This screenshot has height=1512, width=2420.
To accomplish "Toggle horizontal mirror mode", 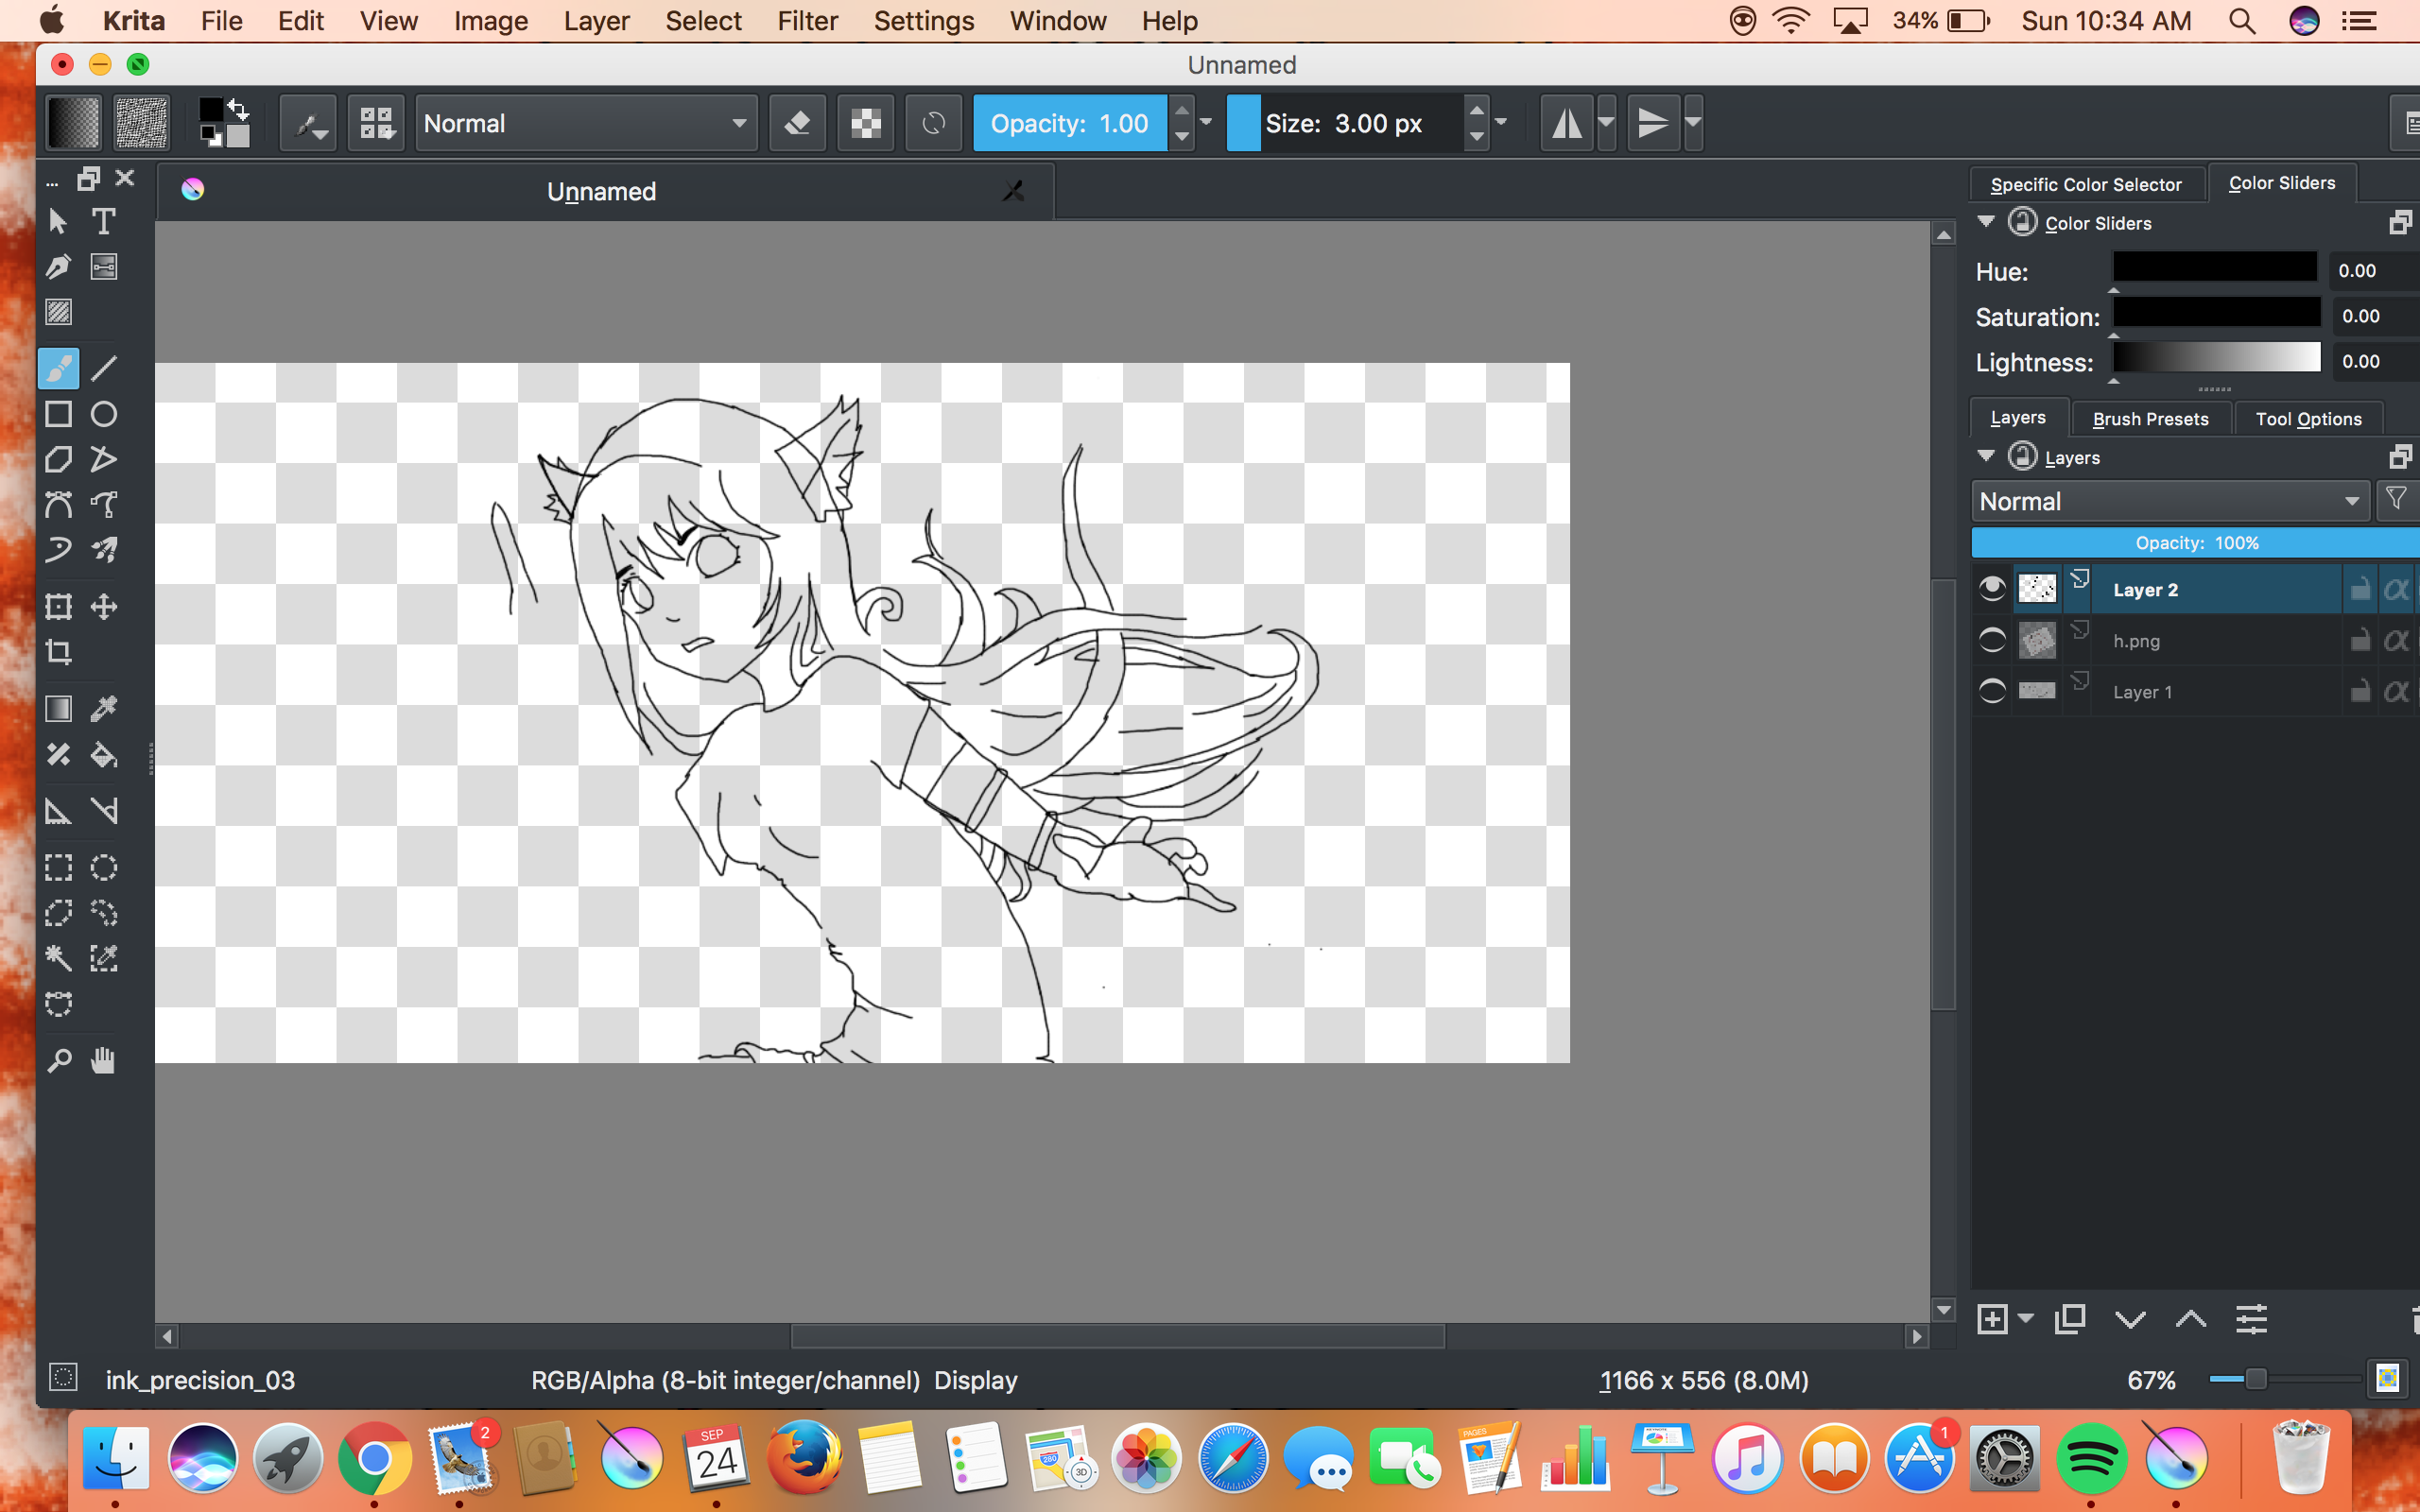I will [1567, 124].
